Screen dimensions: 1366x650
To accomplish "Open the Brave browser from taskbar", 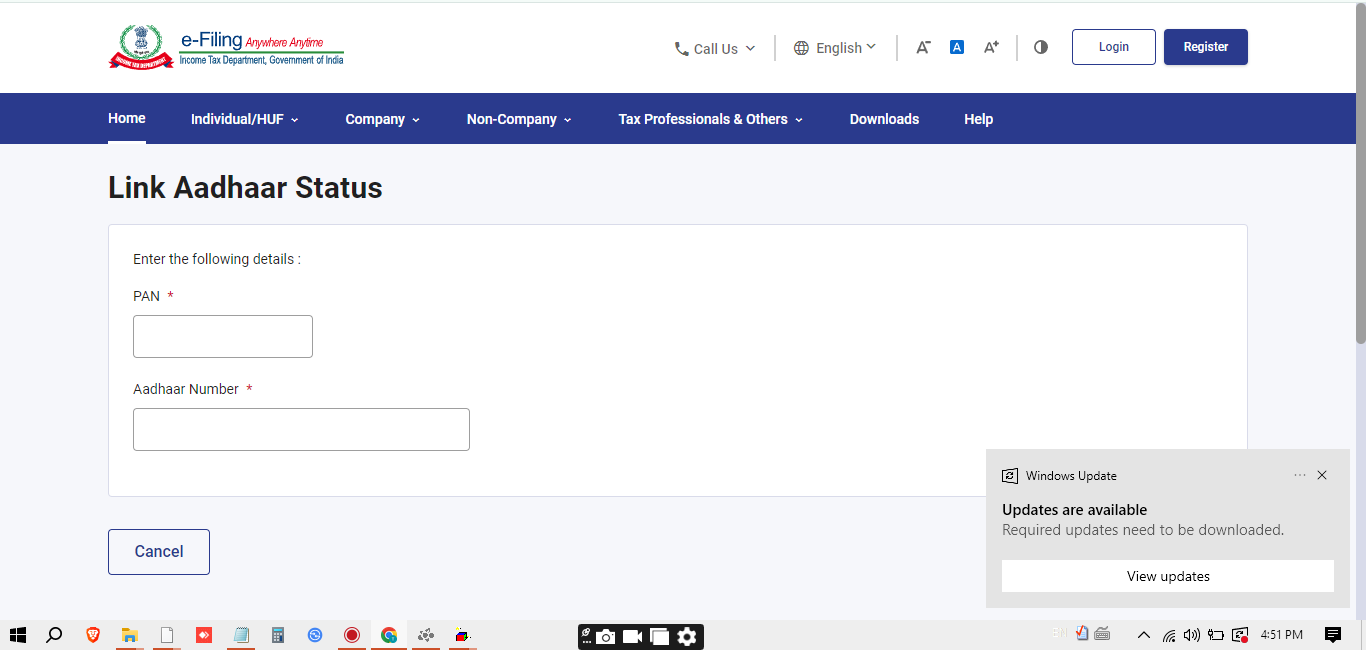I will [x=92, y=635].
